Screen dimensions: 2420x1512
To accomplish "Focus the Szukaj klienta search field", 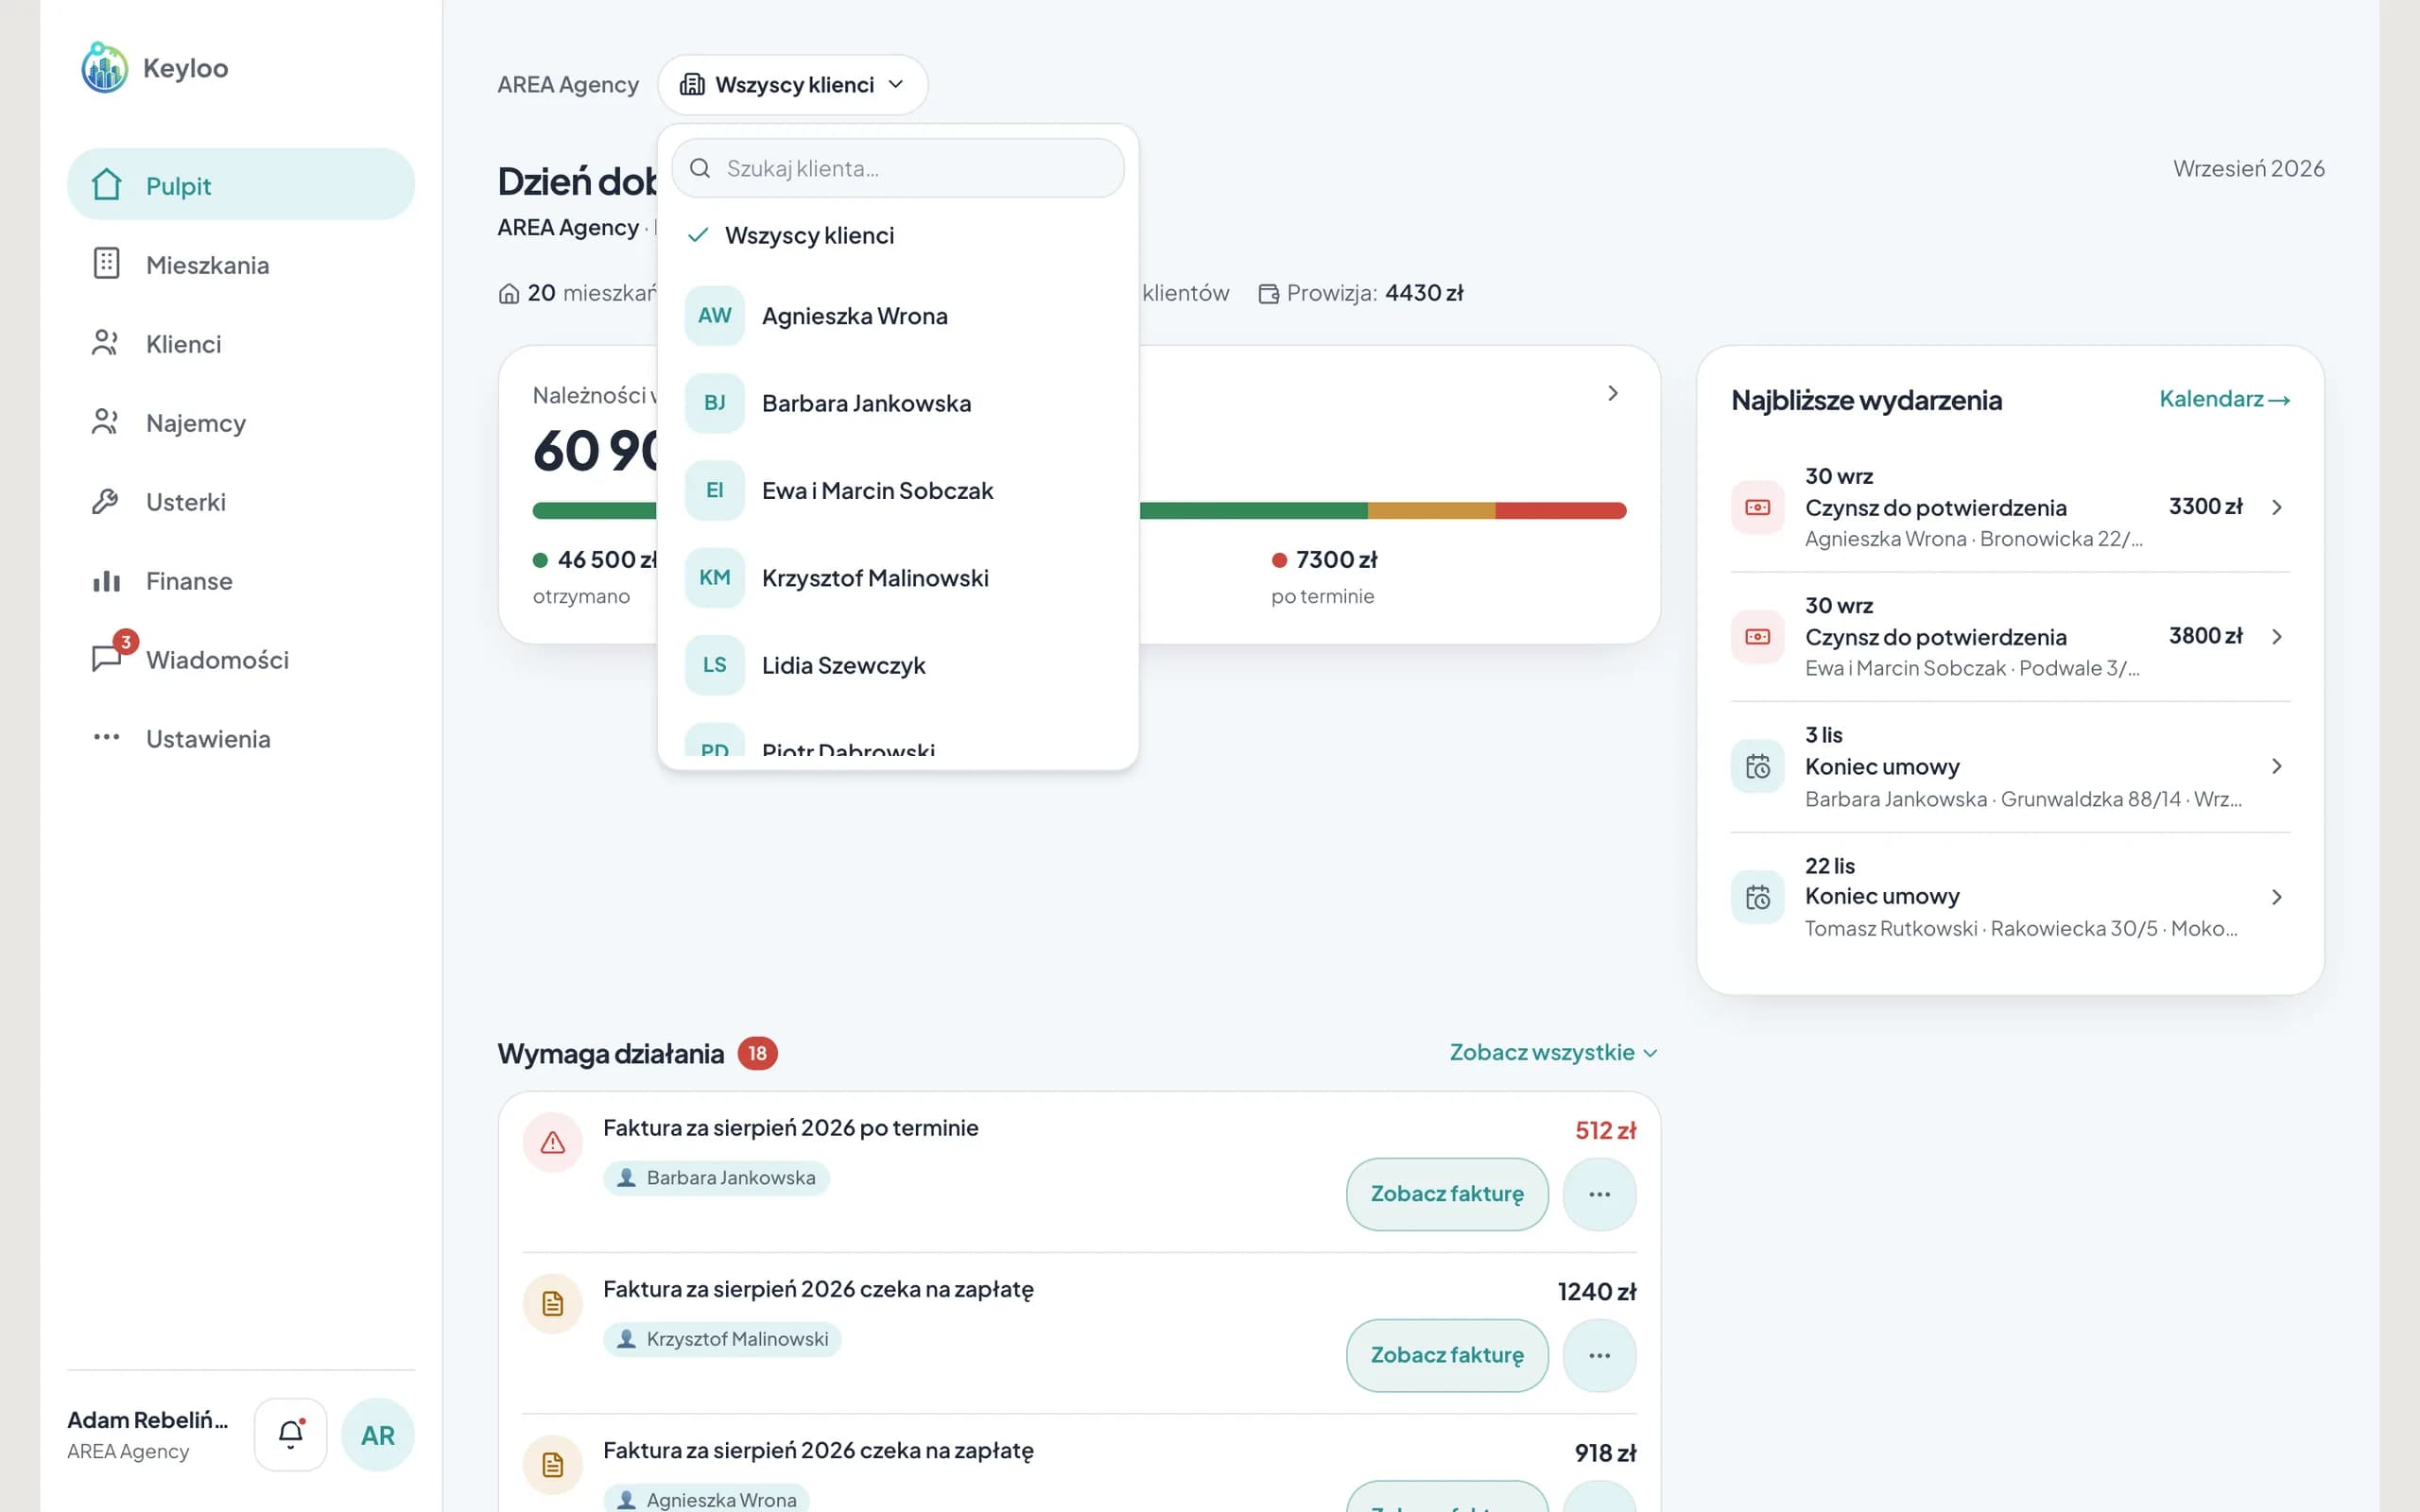I will point(897,168).
